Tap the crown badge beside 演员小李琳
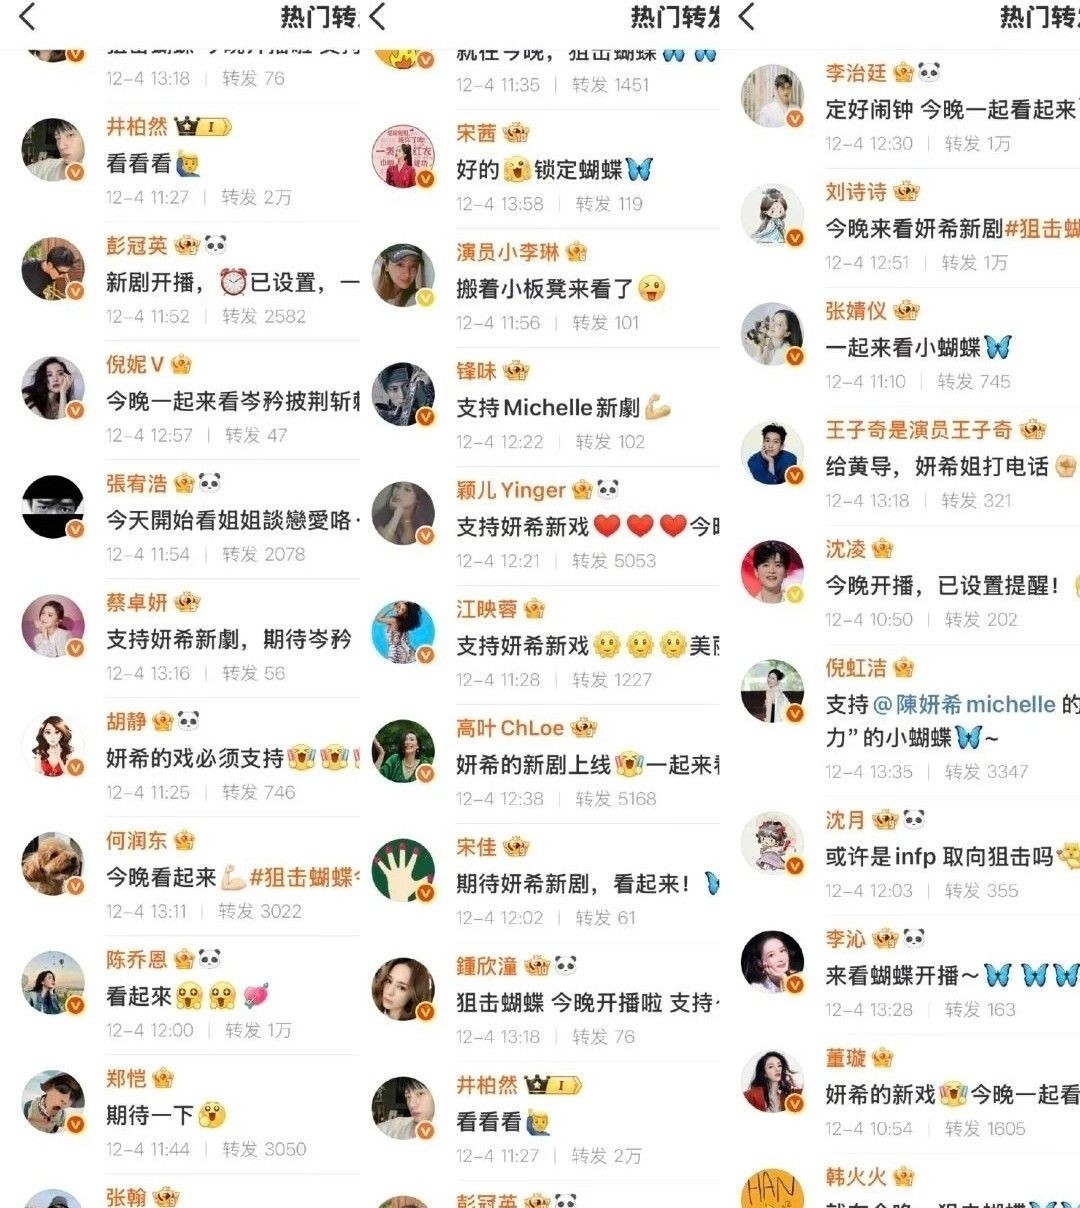1080x1208 pixels. [x=576, y=252]
